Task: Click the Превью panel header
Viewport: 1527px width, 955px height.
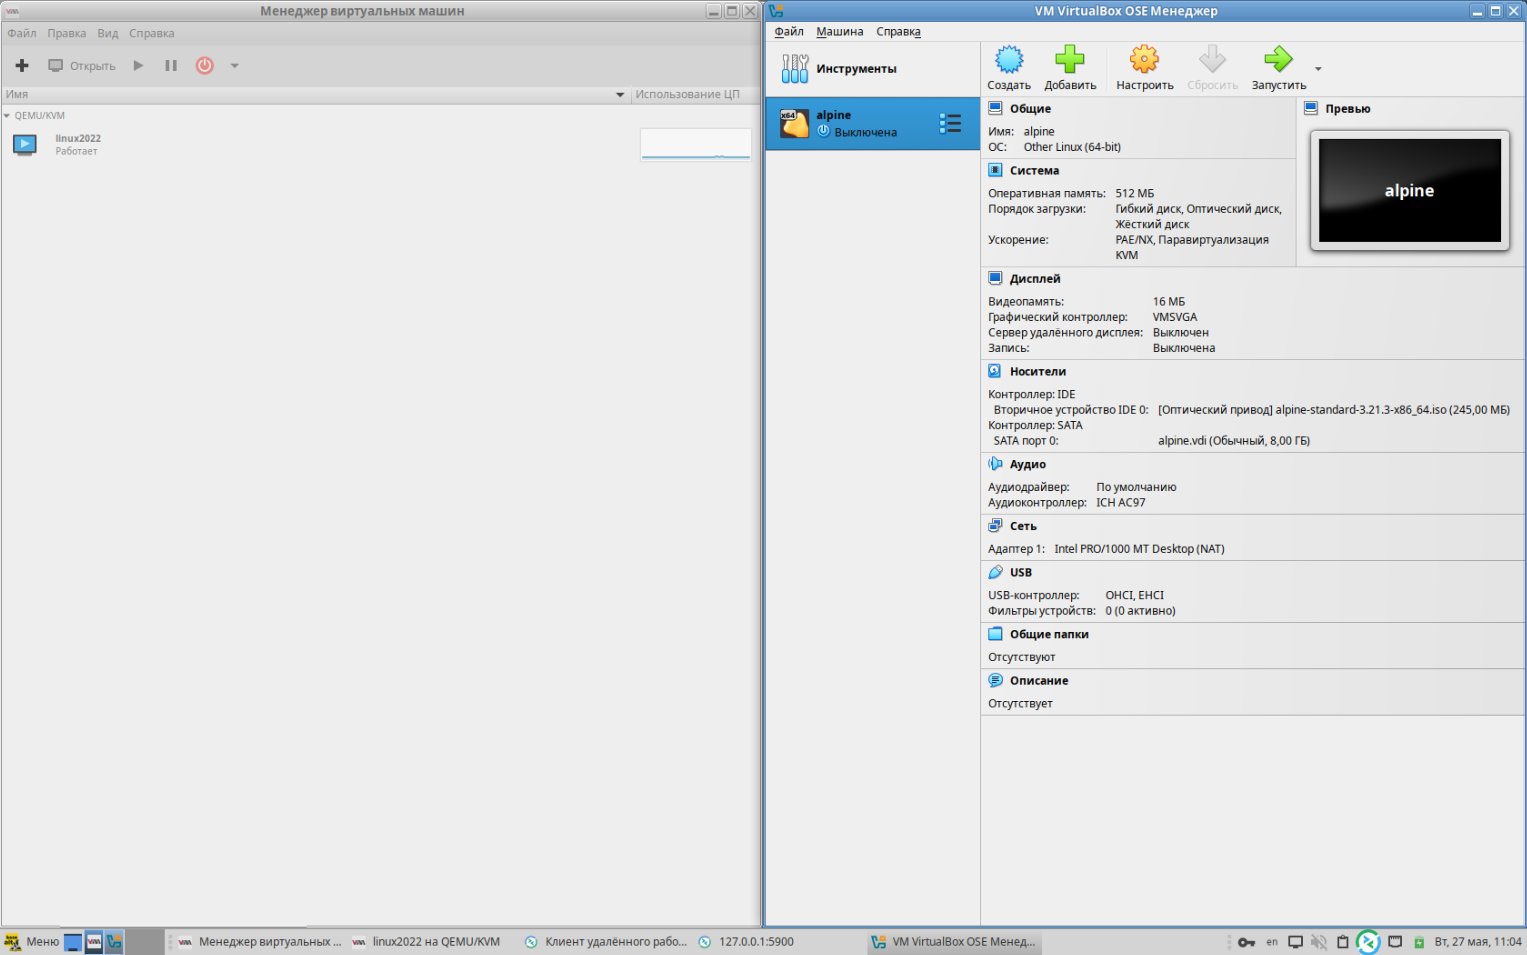Action: point(1348,109)
